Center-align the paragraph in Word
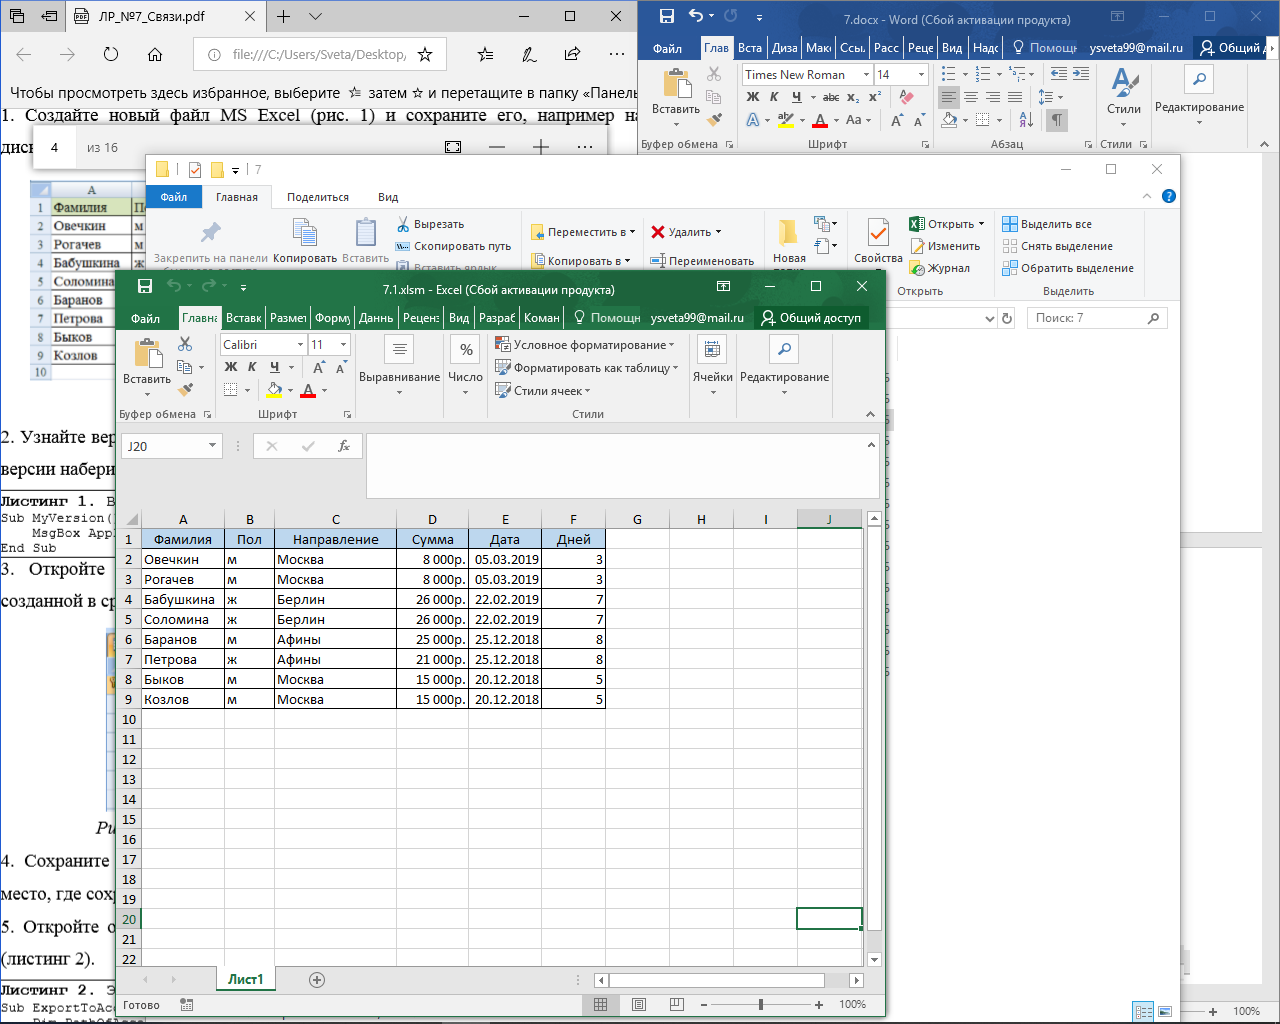Image resolution: width=1280 pixels, height=1024 pixels. (971, 97)
